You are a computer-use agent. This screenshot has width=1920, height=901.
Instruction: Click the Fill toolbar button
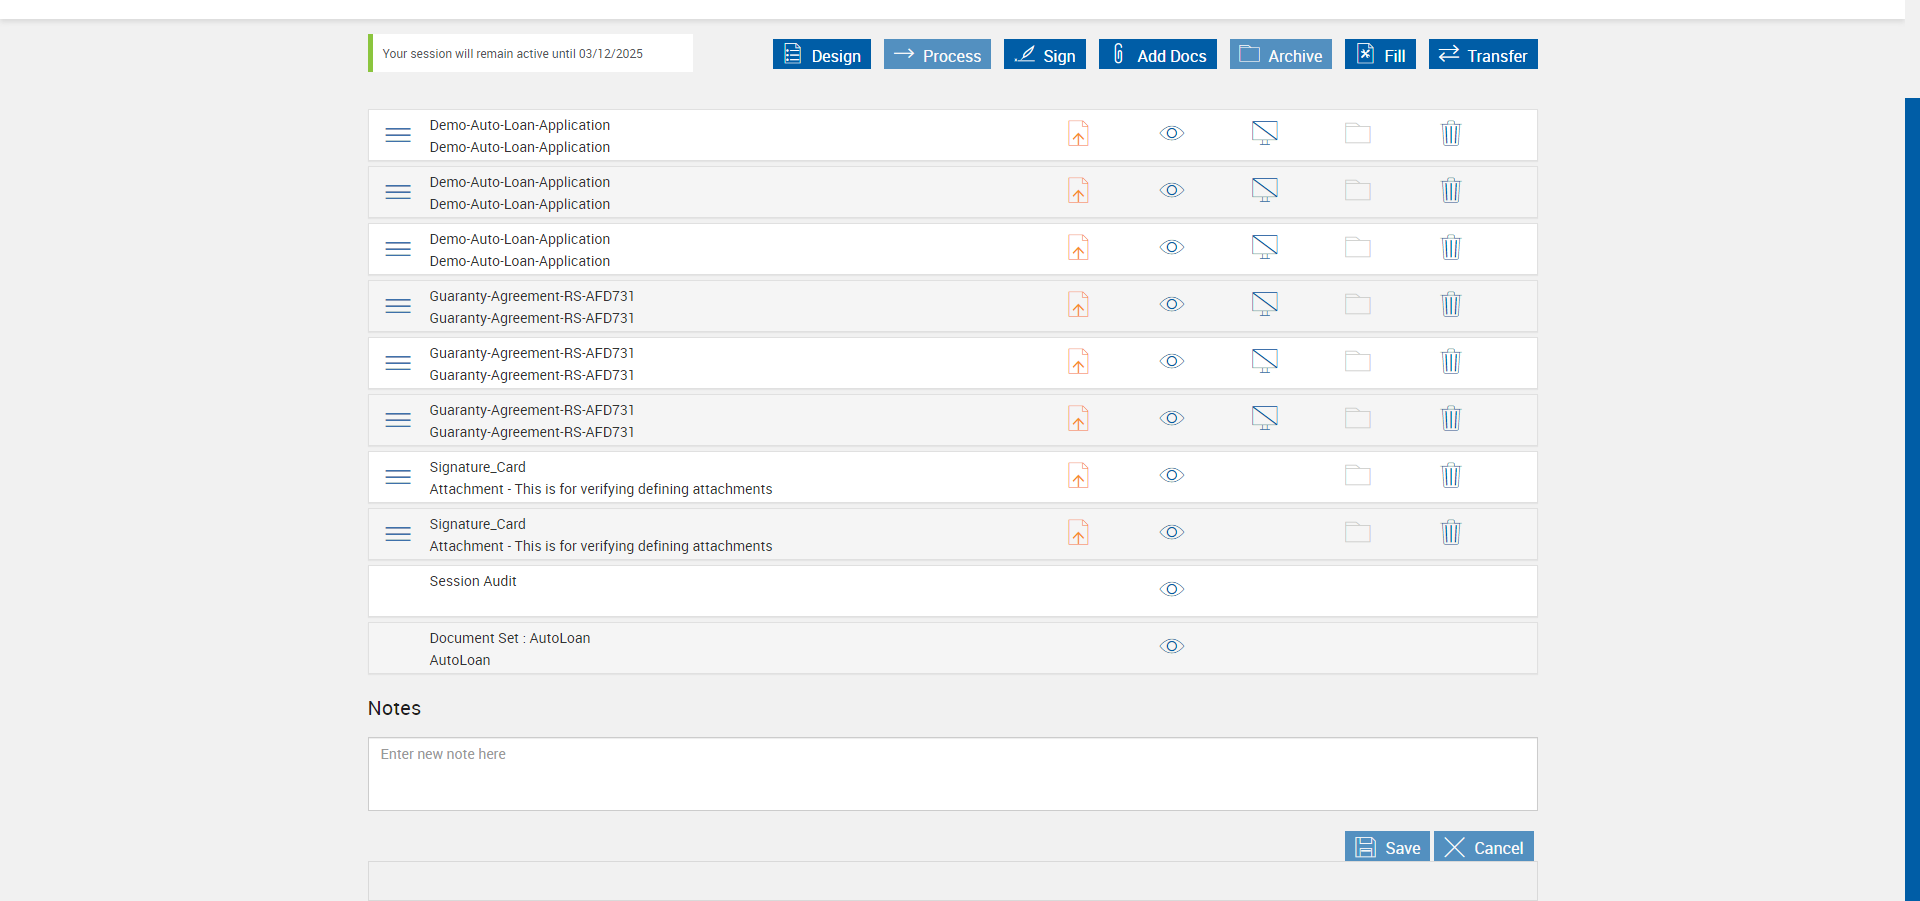1379,55
